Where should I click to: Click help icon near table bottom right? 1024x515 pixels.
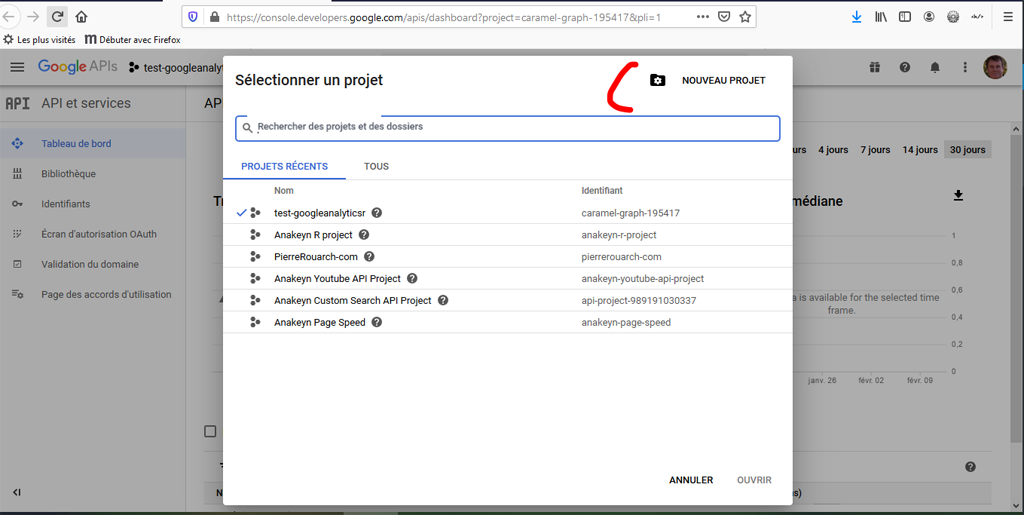970,467
